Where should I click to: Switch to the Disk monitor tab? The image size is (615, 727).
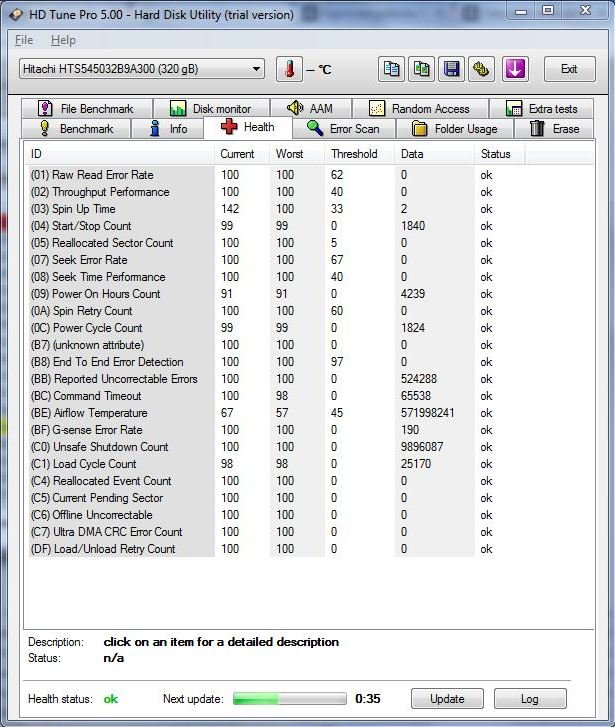212,109
